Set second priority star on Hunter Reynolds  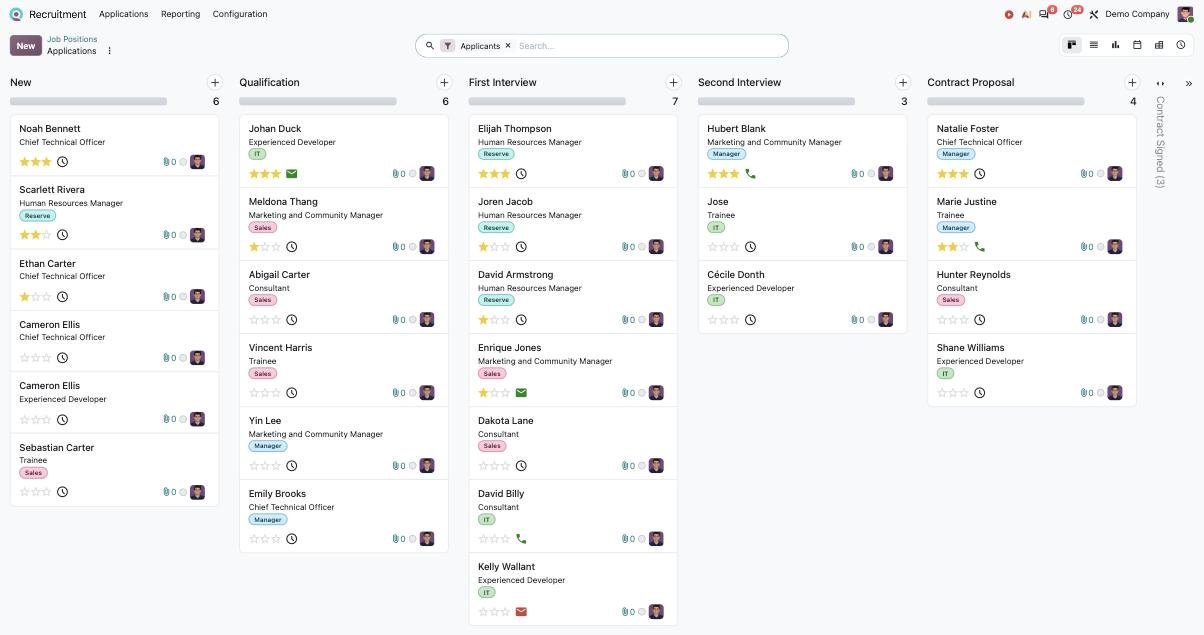(953, 320)
